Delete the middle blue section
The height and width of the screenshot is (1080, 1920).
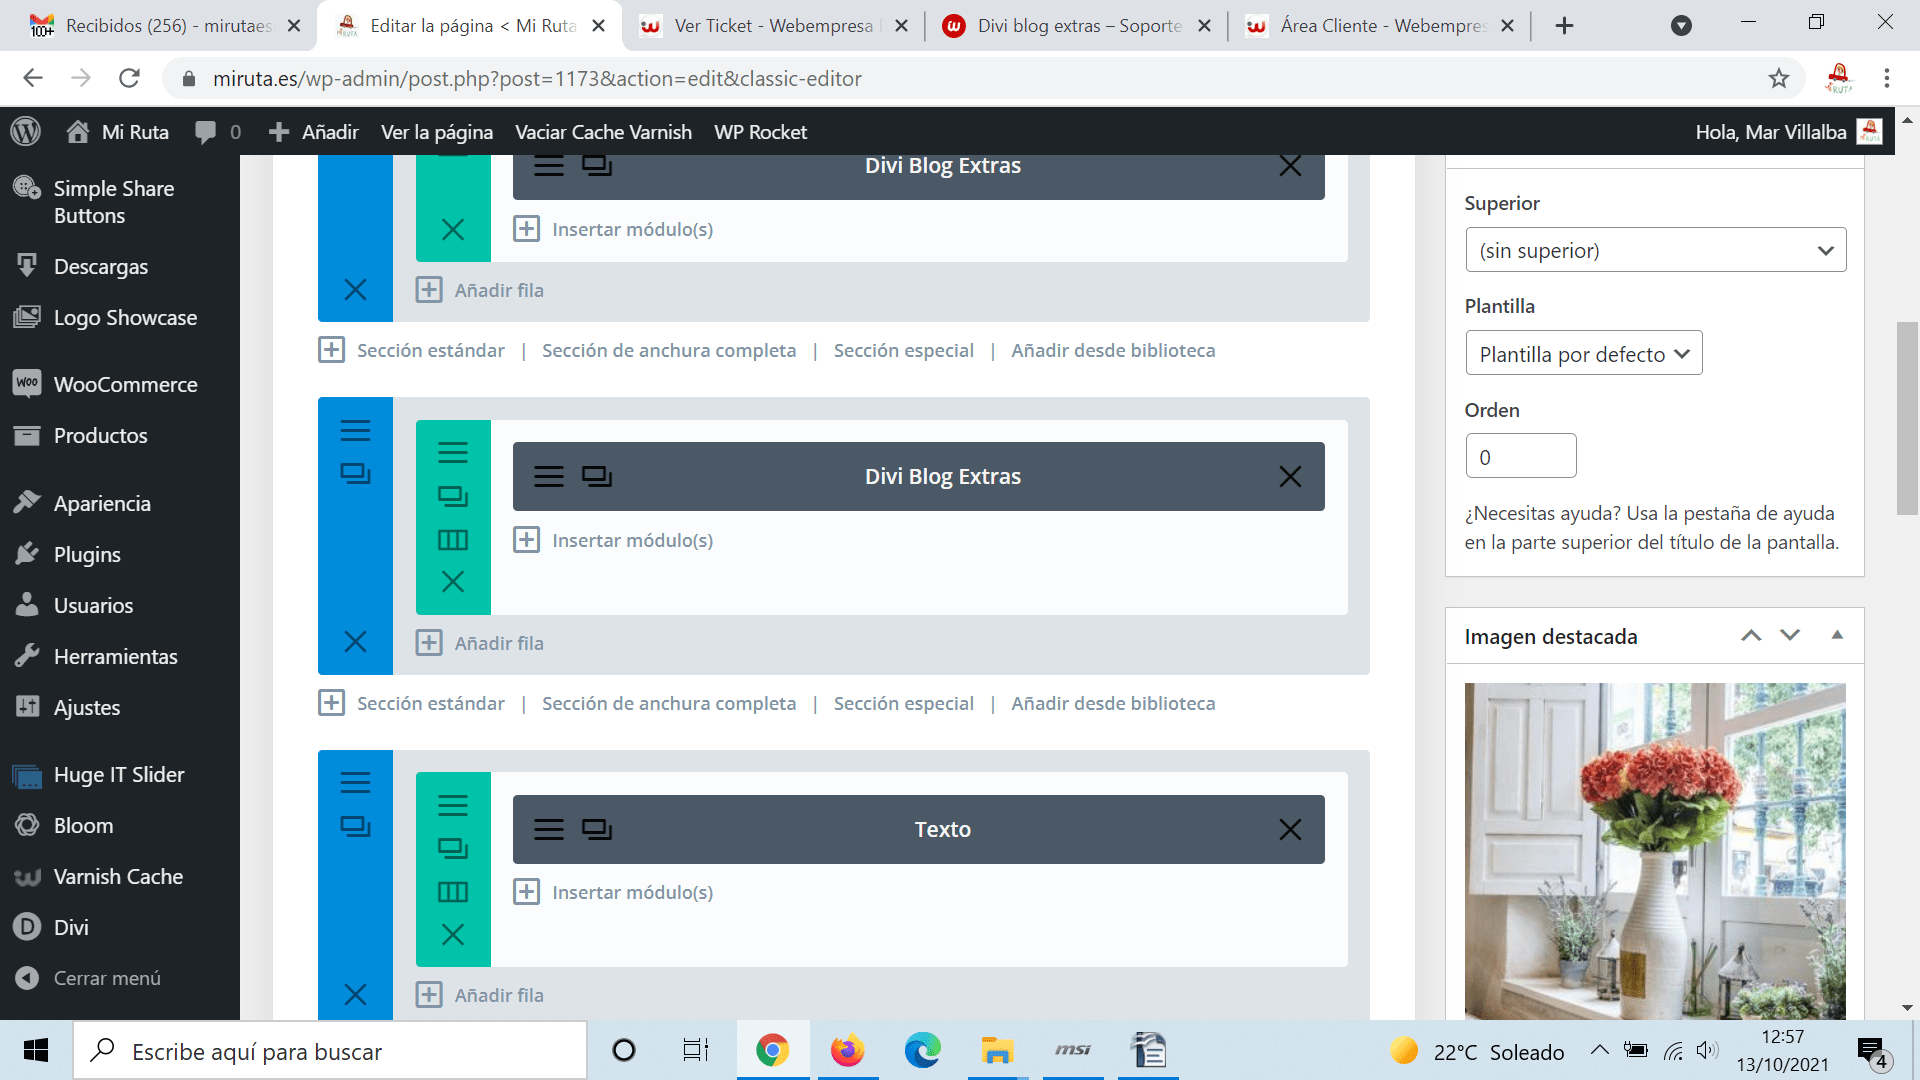[x=355, y=642]
